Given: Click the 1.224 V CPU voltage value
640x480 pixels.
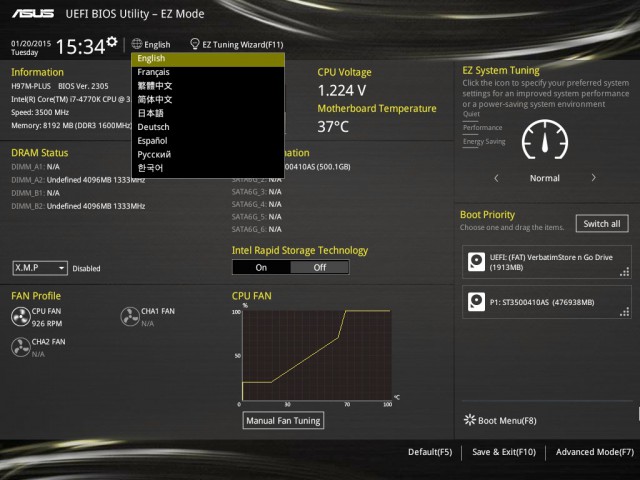Looking at the screenshot, I should pos(342,91).
